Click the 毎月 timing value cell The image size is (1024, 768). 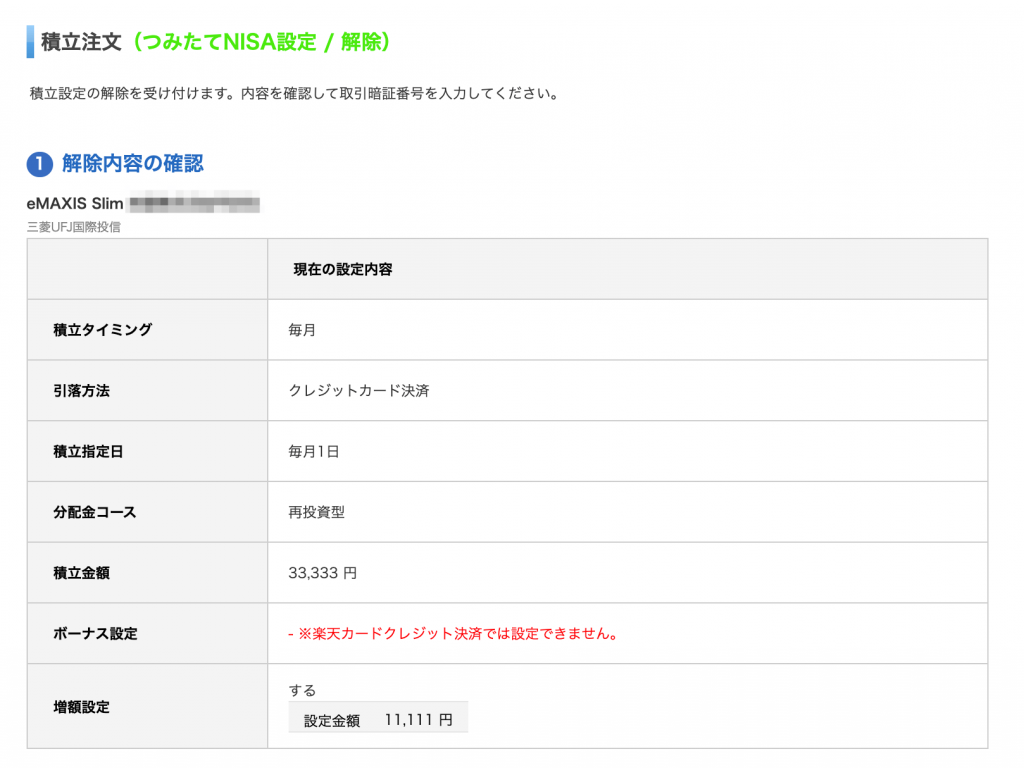[x=297, y=330]
